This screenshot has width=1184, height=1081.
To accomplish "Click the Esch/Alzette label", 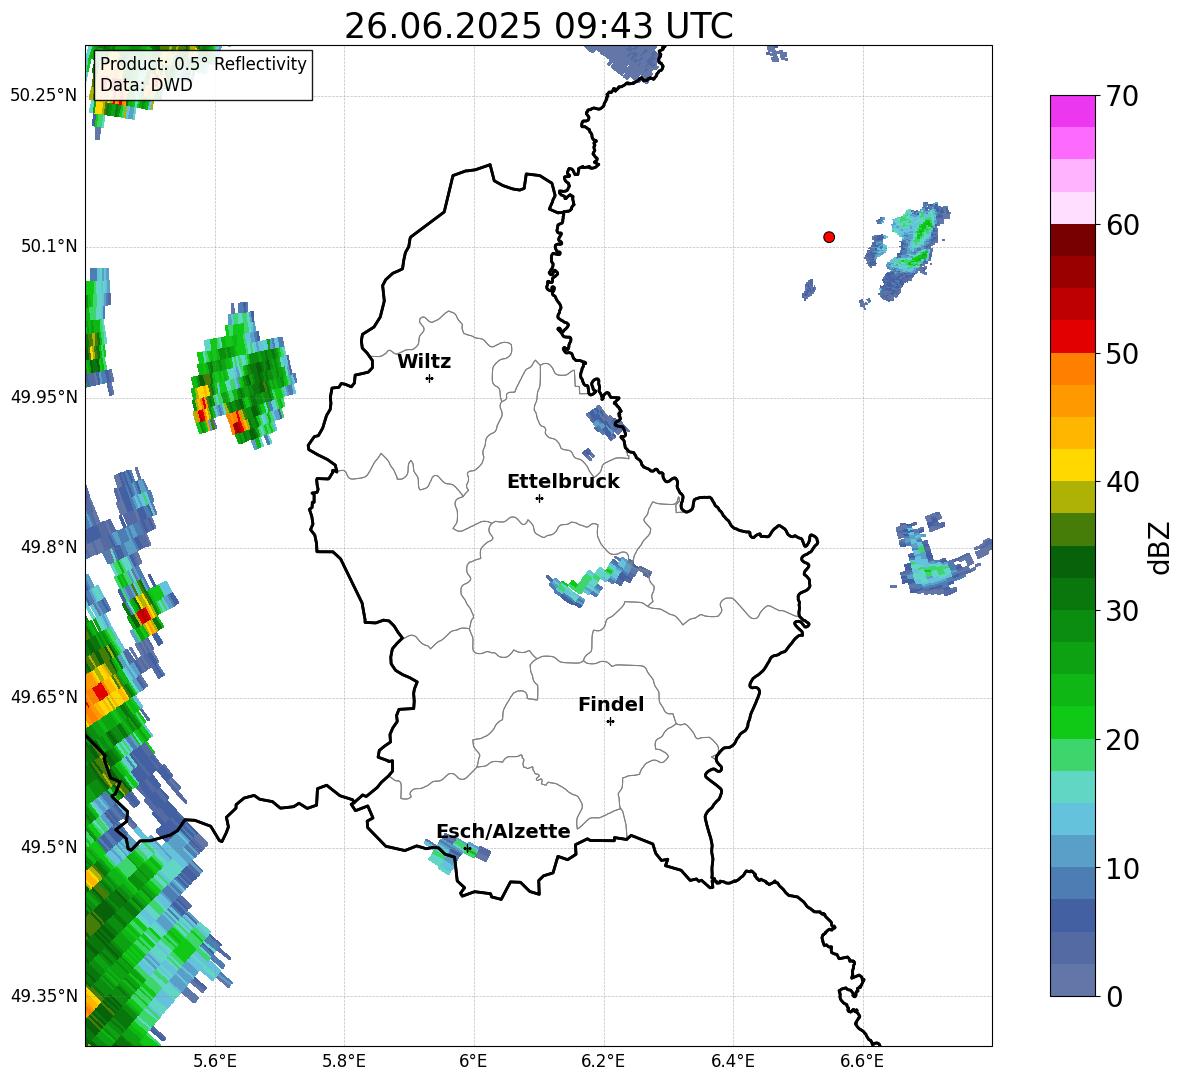I will (503, 831).
